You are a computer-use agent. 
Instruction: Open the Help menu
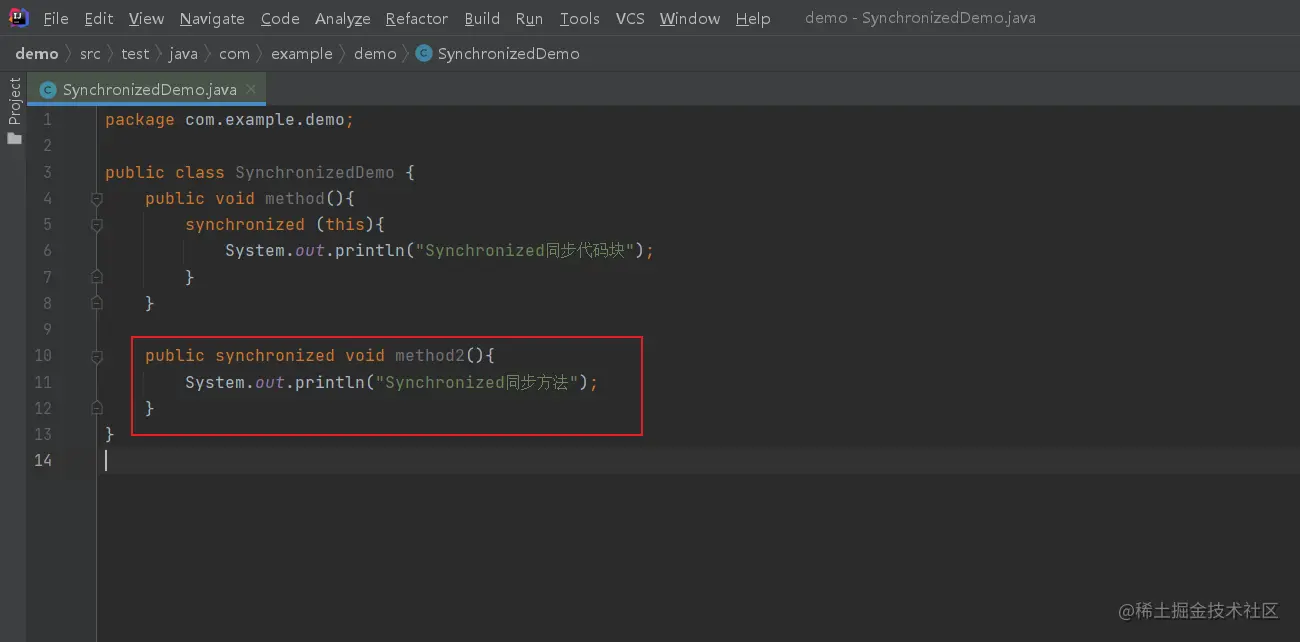point(753,19)
